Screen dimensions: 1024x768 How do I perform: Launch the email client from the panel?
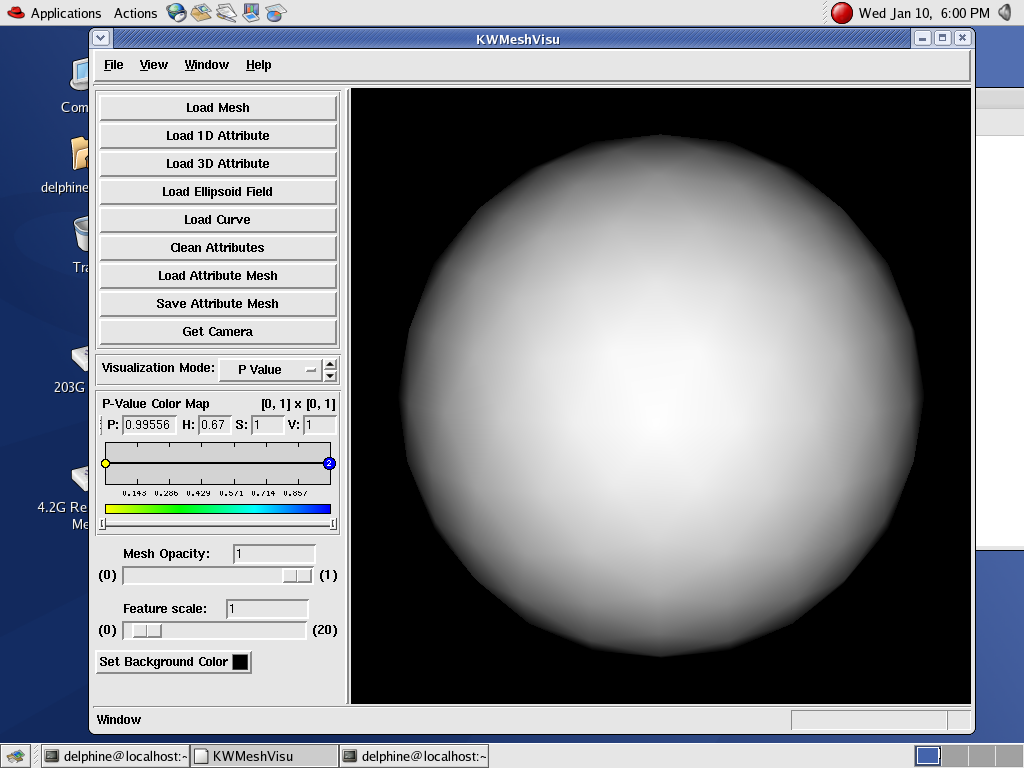201,13
